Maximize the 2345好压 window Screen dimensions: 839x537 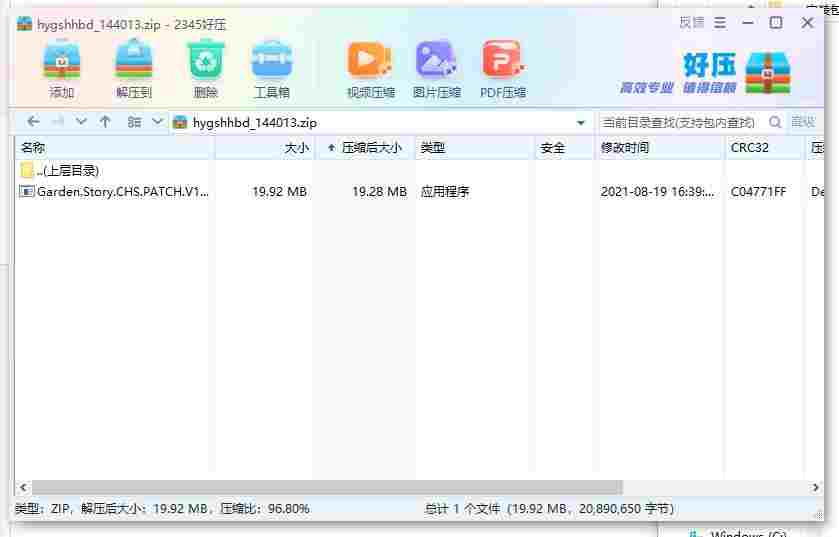[x=776, y=23]
